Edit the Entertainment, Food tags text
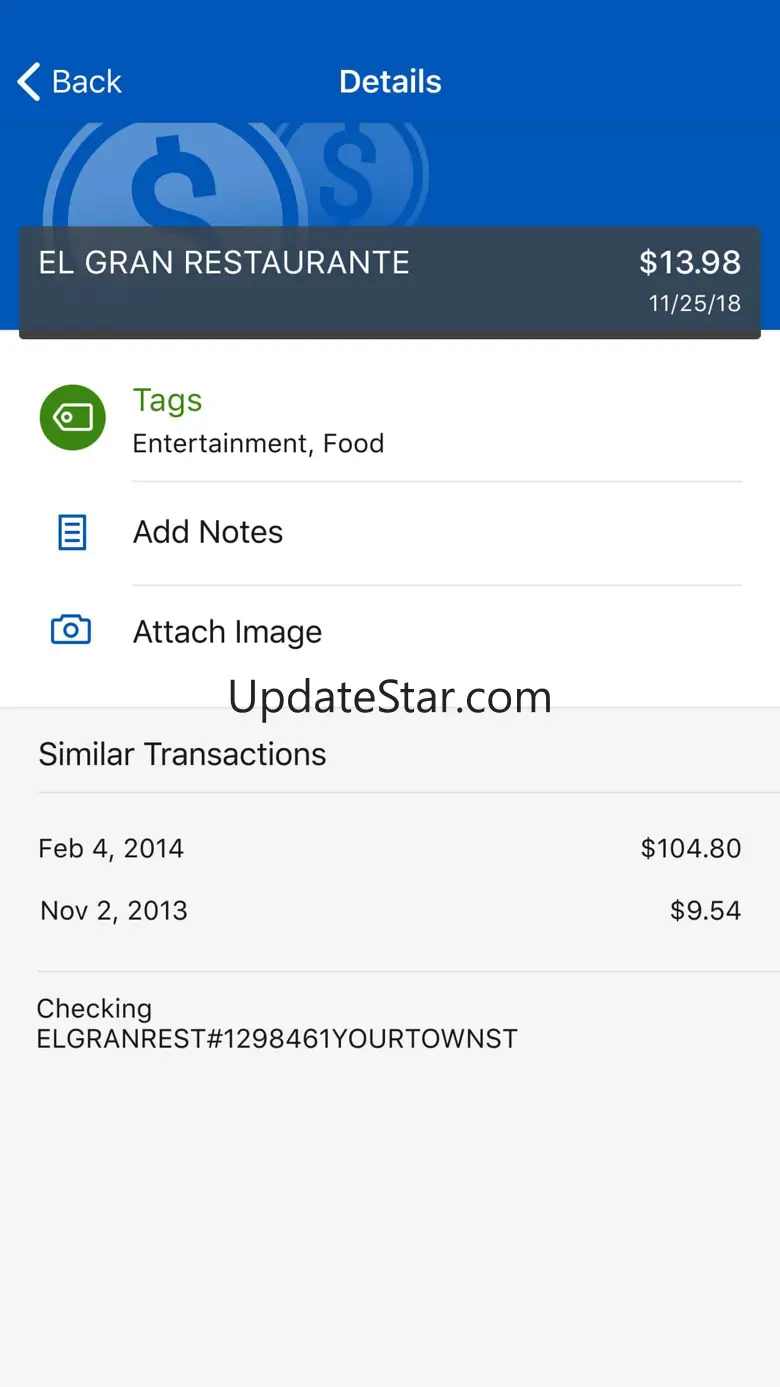 point(258,443)
